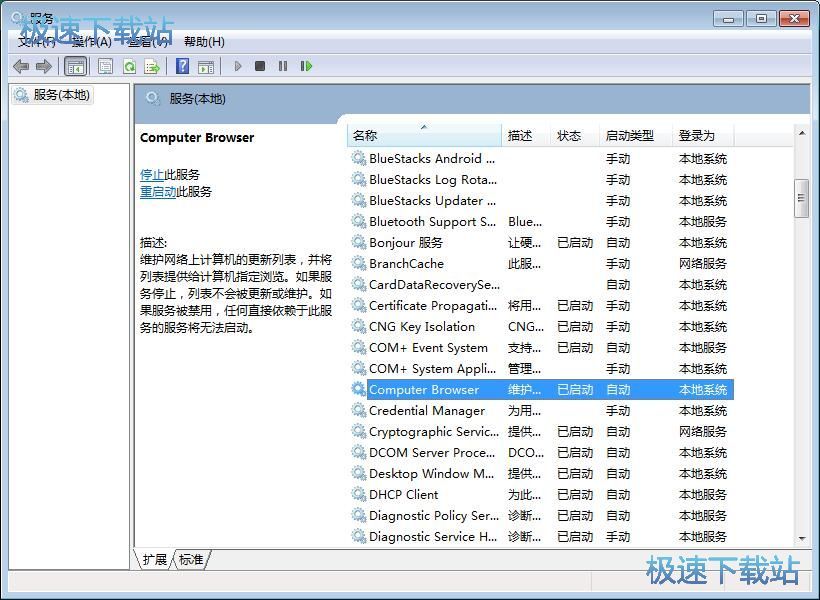The height and width of the screenshot is (600, 820).
Task: Sort by the 登录为 column header
Action: 703,135
